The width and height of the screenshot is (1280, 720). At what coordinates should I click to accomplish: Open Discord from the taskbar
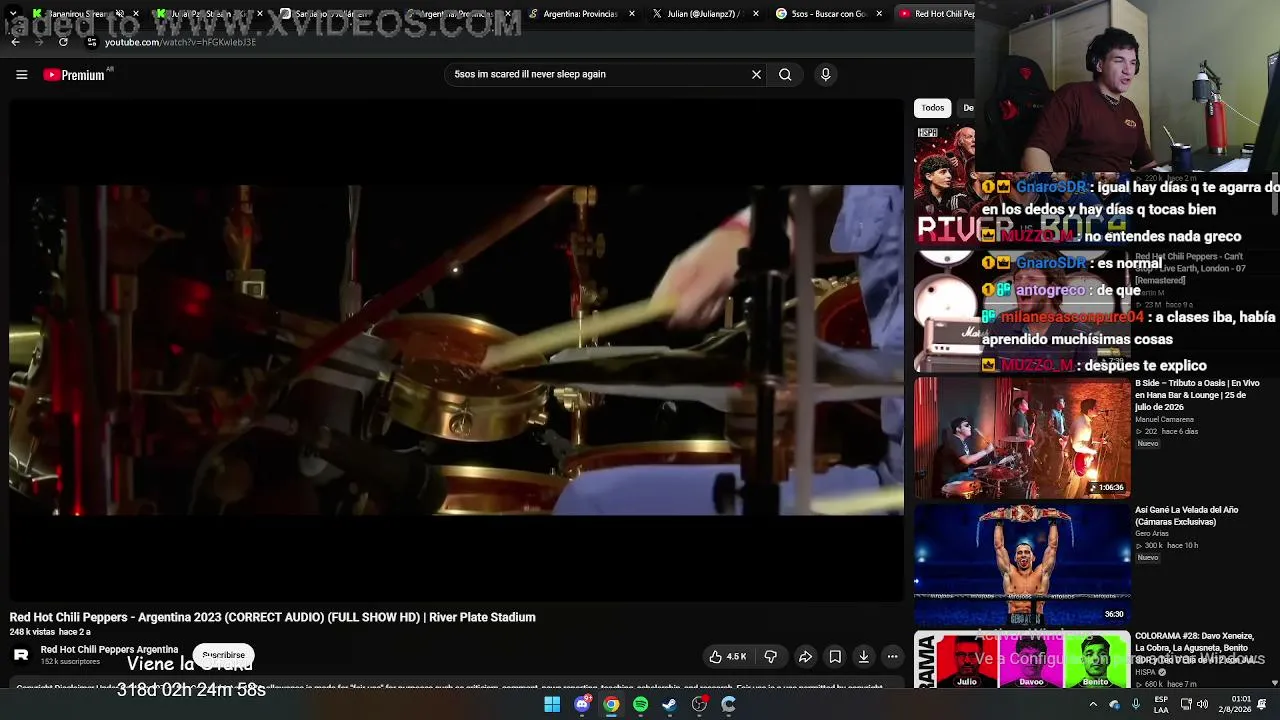click(x=582, y=704)
